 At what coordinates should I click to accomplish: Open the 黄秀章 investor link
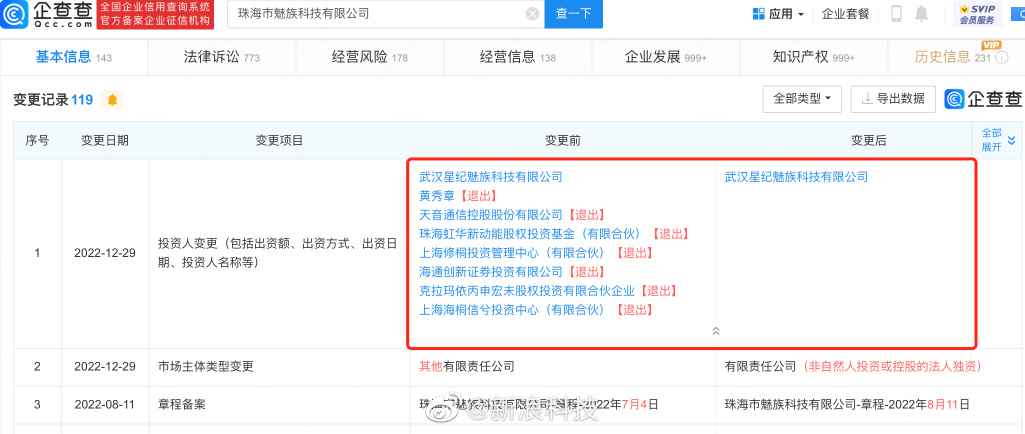click(x=437, y=195)
